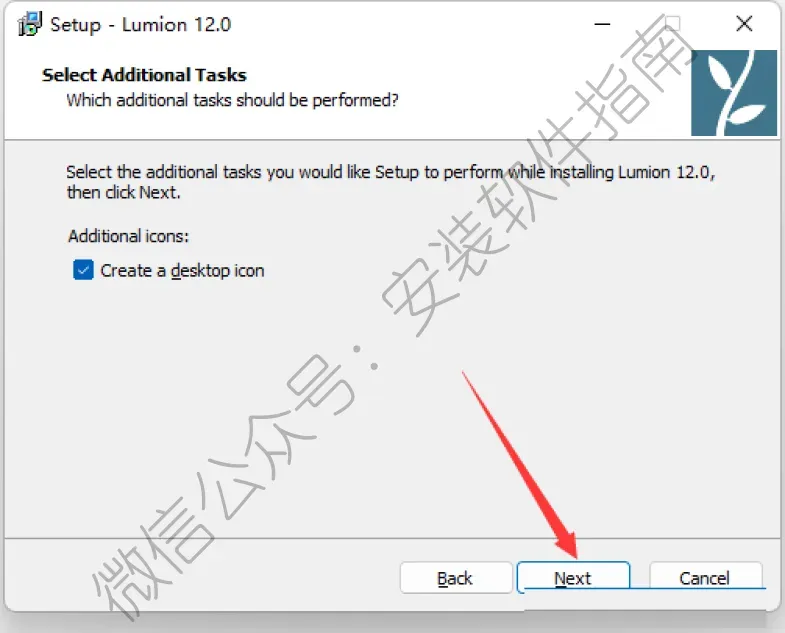Screen dimensions: 785x633
Task: Click the 'Additional icons:' group label
Action: pyautogui.click(x=129, y=236)
